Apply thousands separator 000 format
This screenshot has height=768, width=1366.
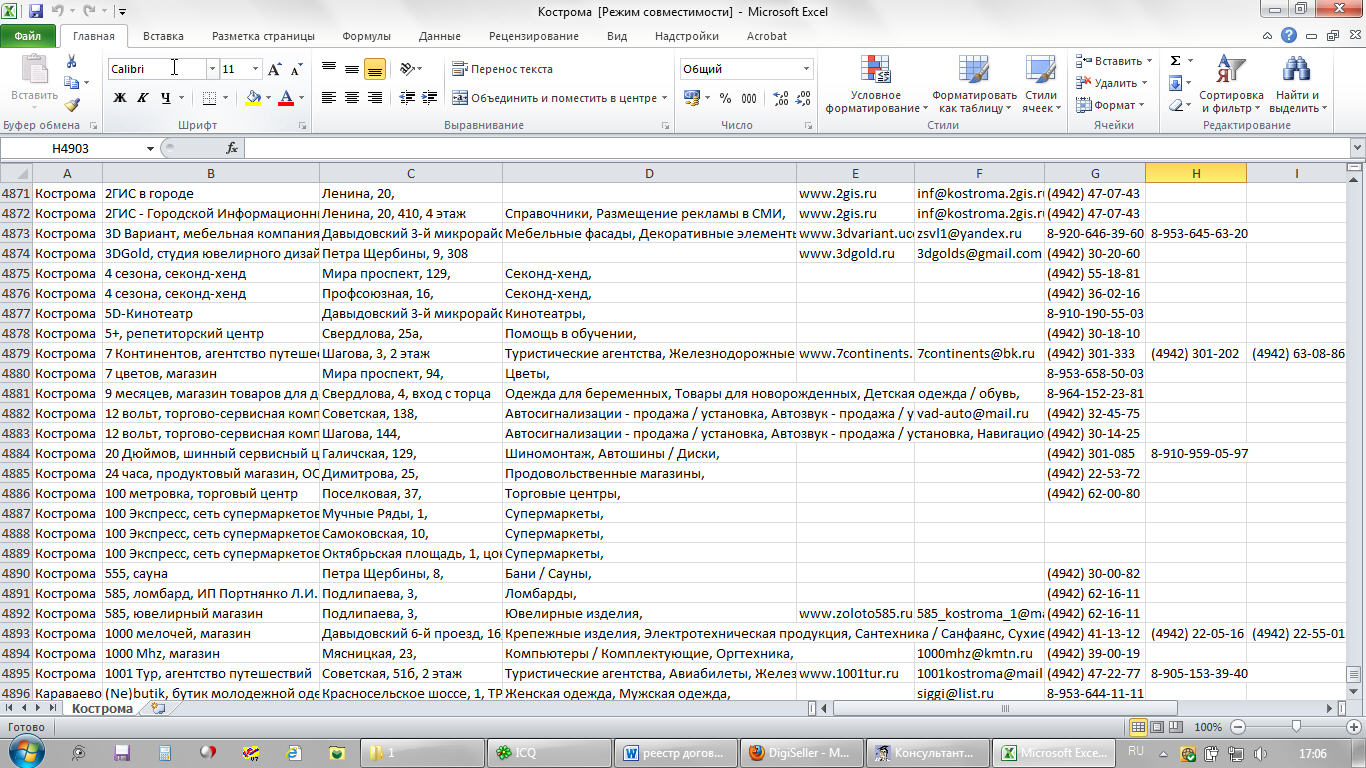pos(747,98)
